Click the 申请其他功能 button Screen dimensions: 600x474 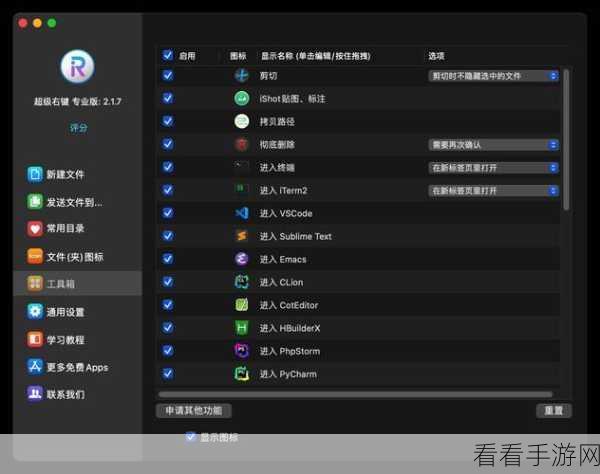coord(194,410)
